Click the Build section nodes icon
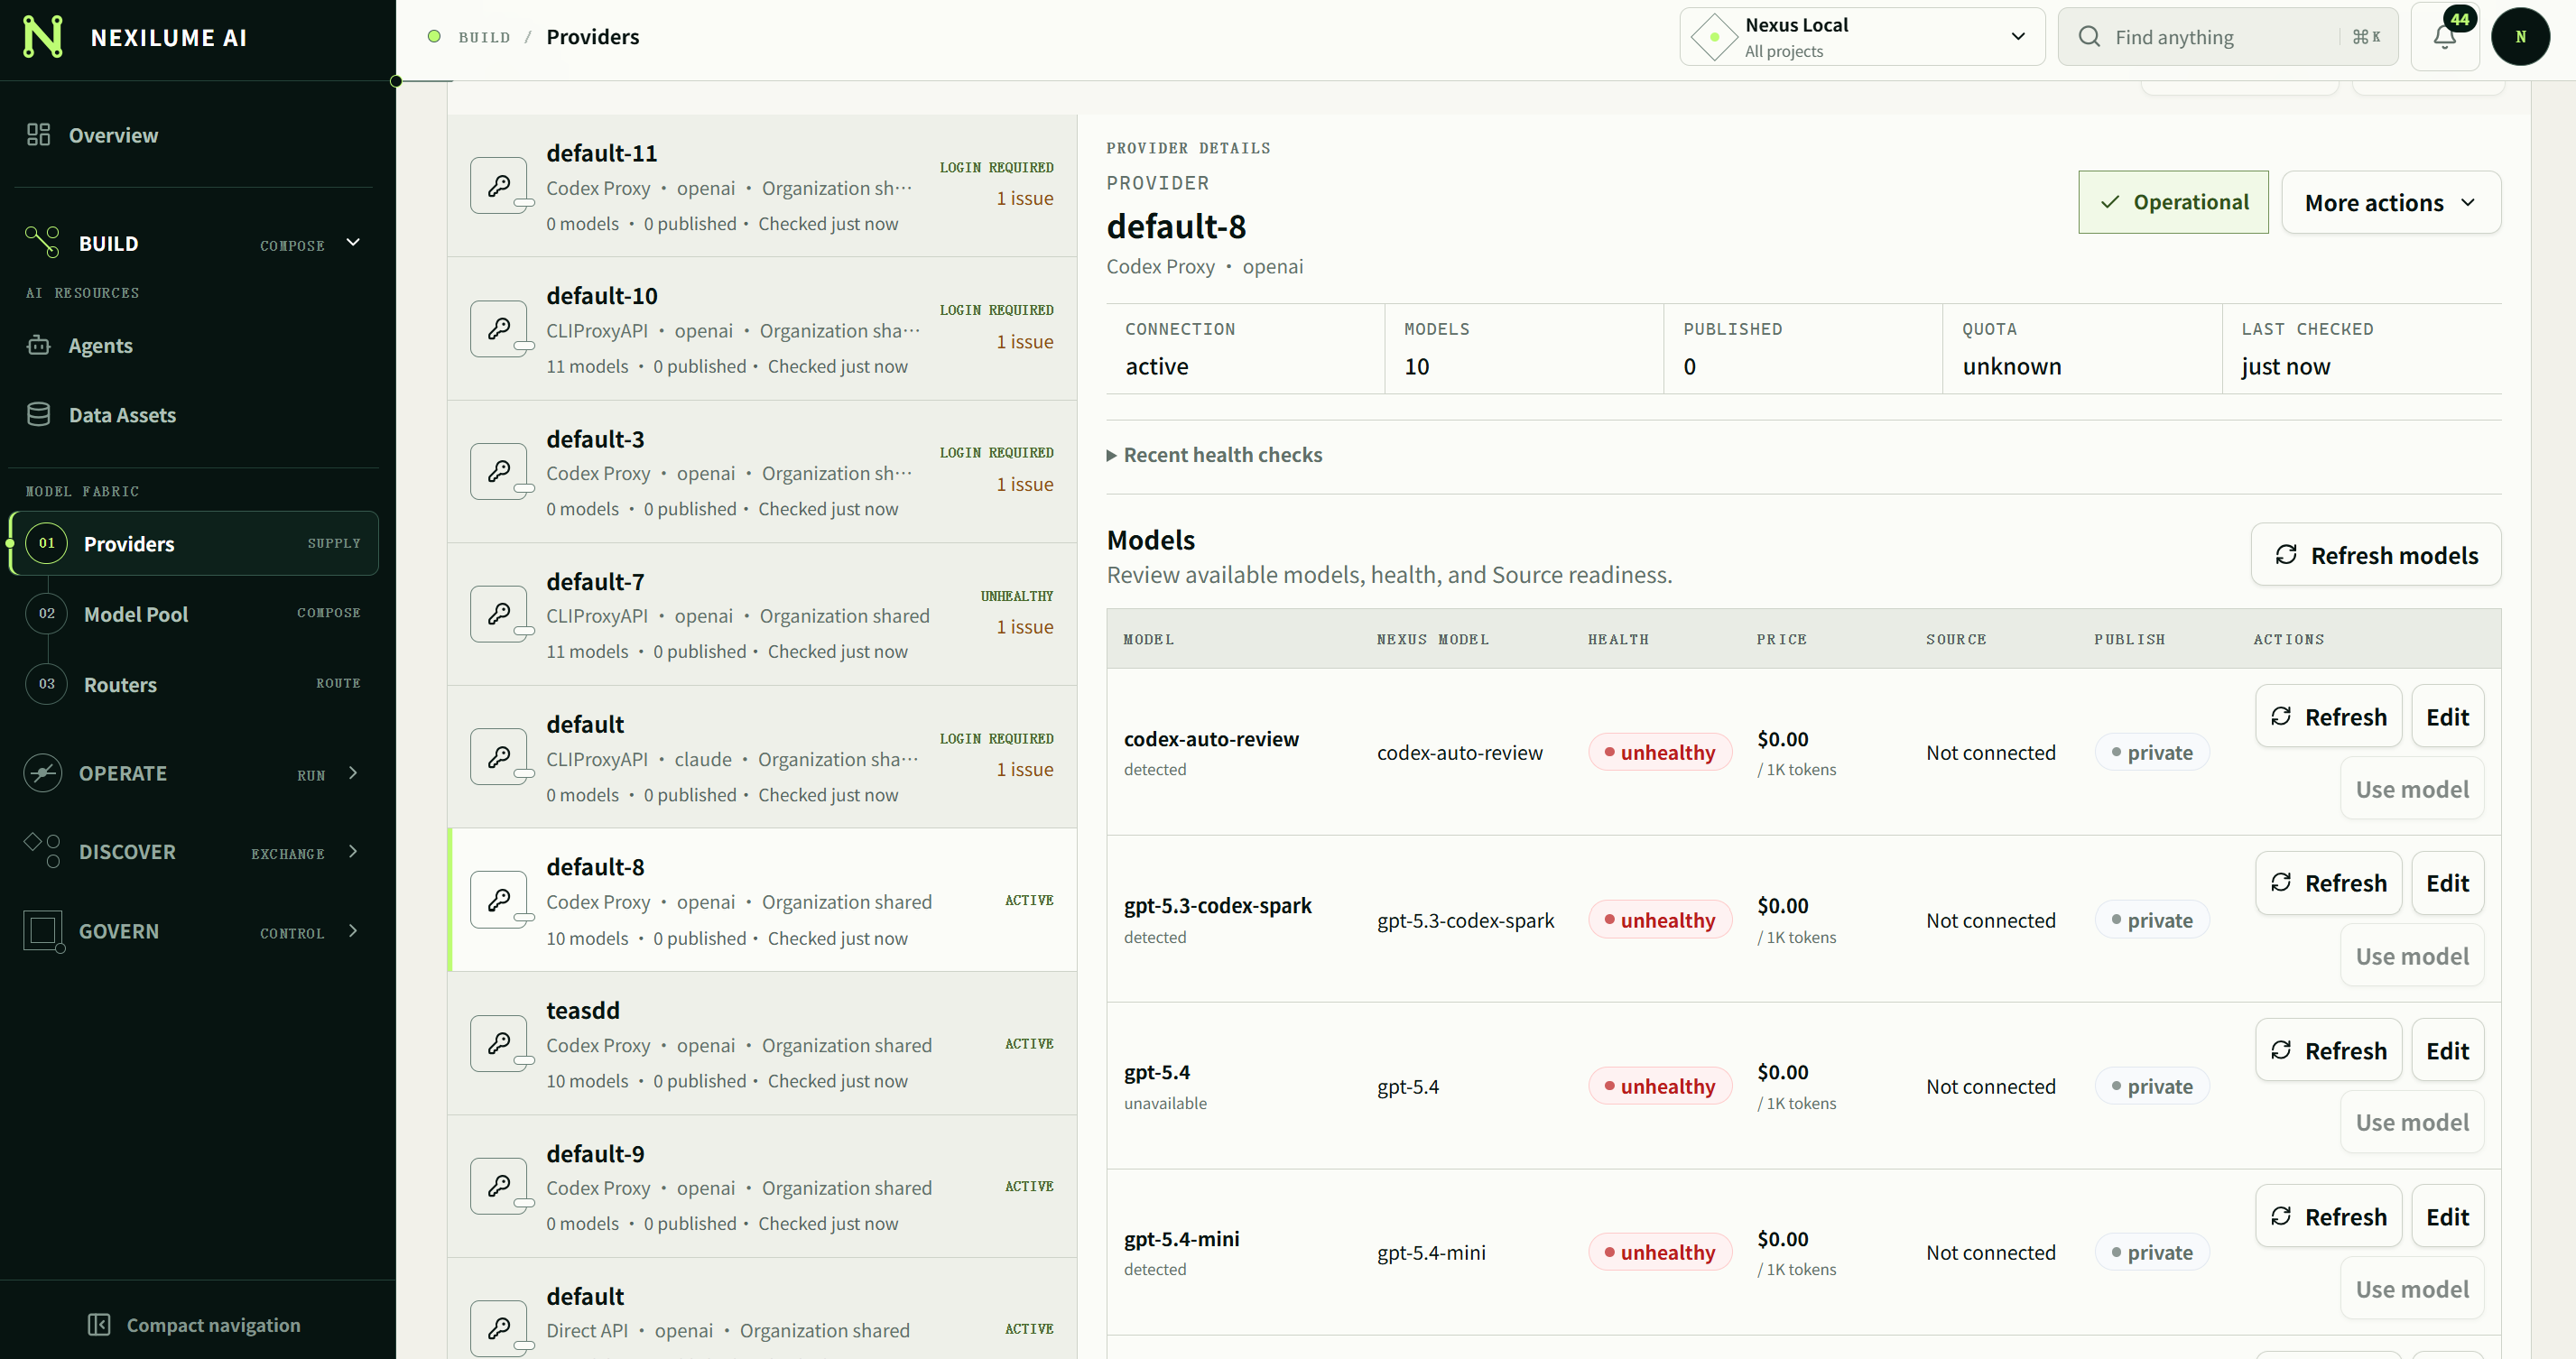The image size is (2576, 1359). [x=42, y=242]
